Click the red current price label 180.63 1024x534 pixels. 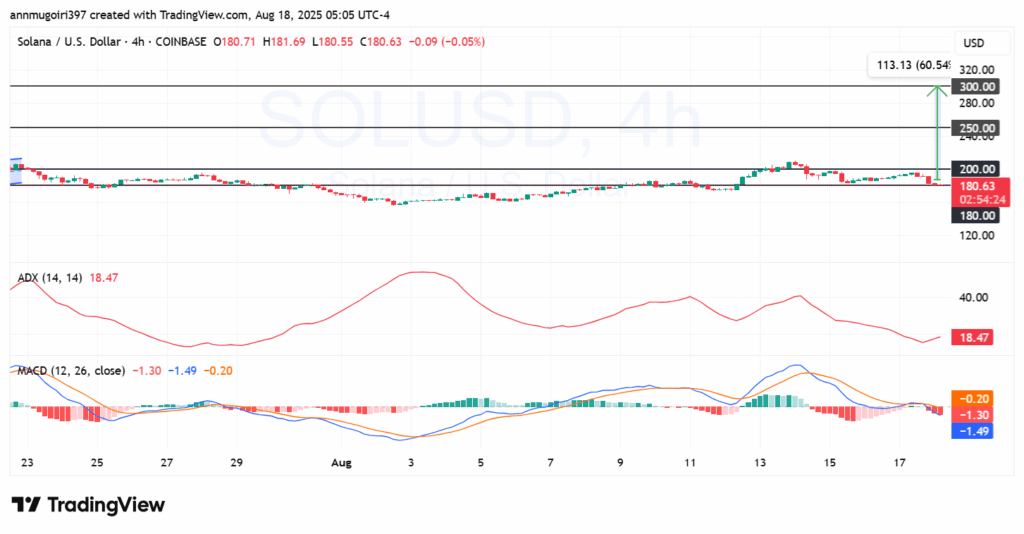click(x=980, y=186)
